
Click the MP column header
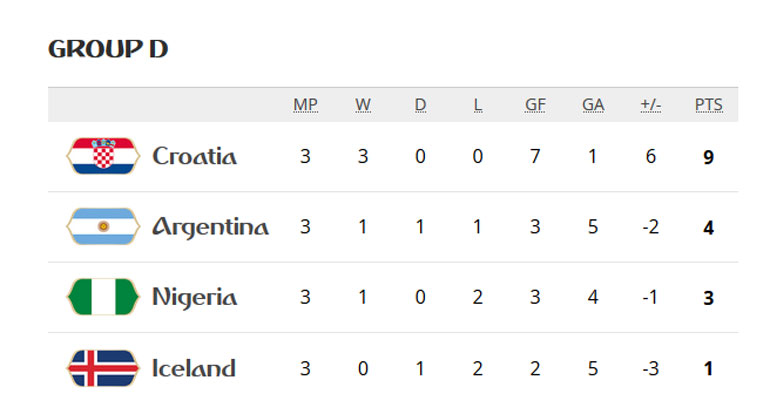click(305, 104)
